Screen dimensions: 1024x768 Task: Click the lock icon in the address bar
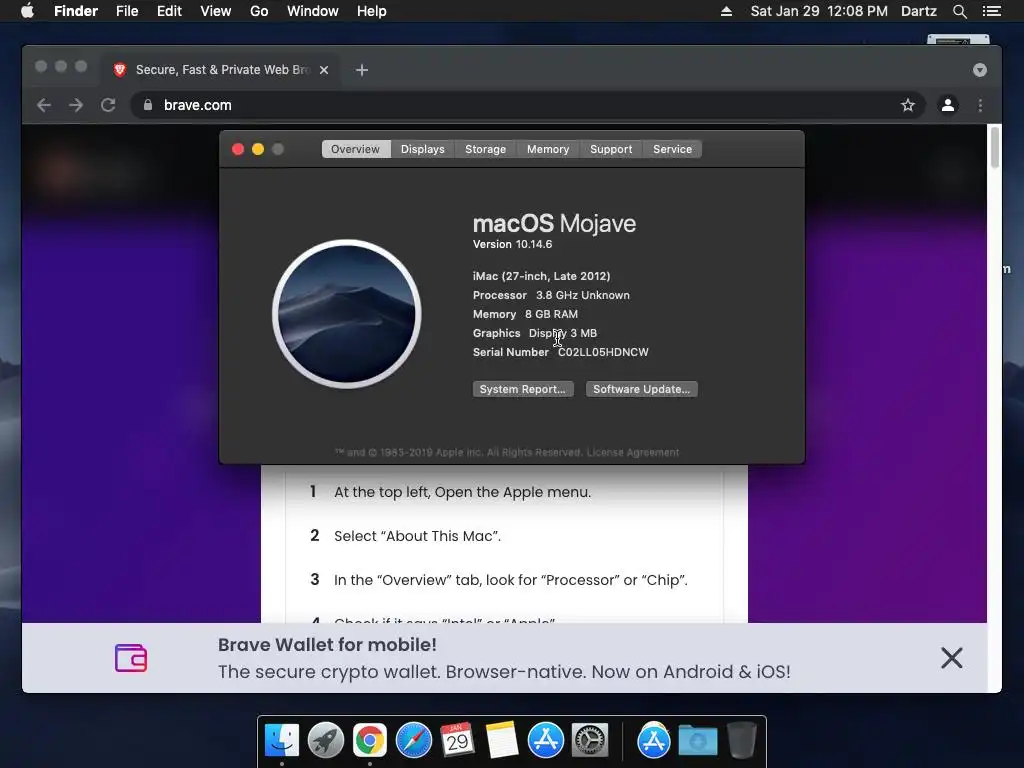tap(148, 105)
